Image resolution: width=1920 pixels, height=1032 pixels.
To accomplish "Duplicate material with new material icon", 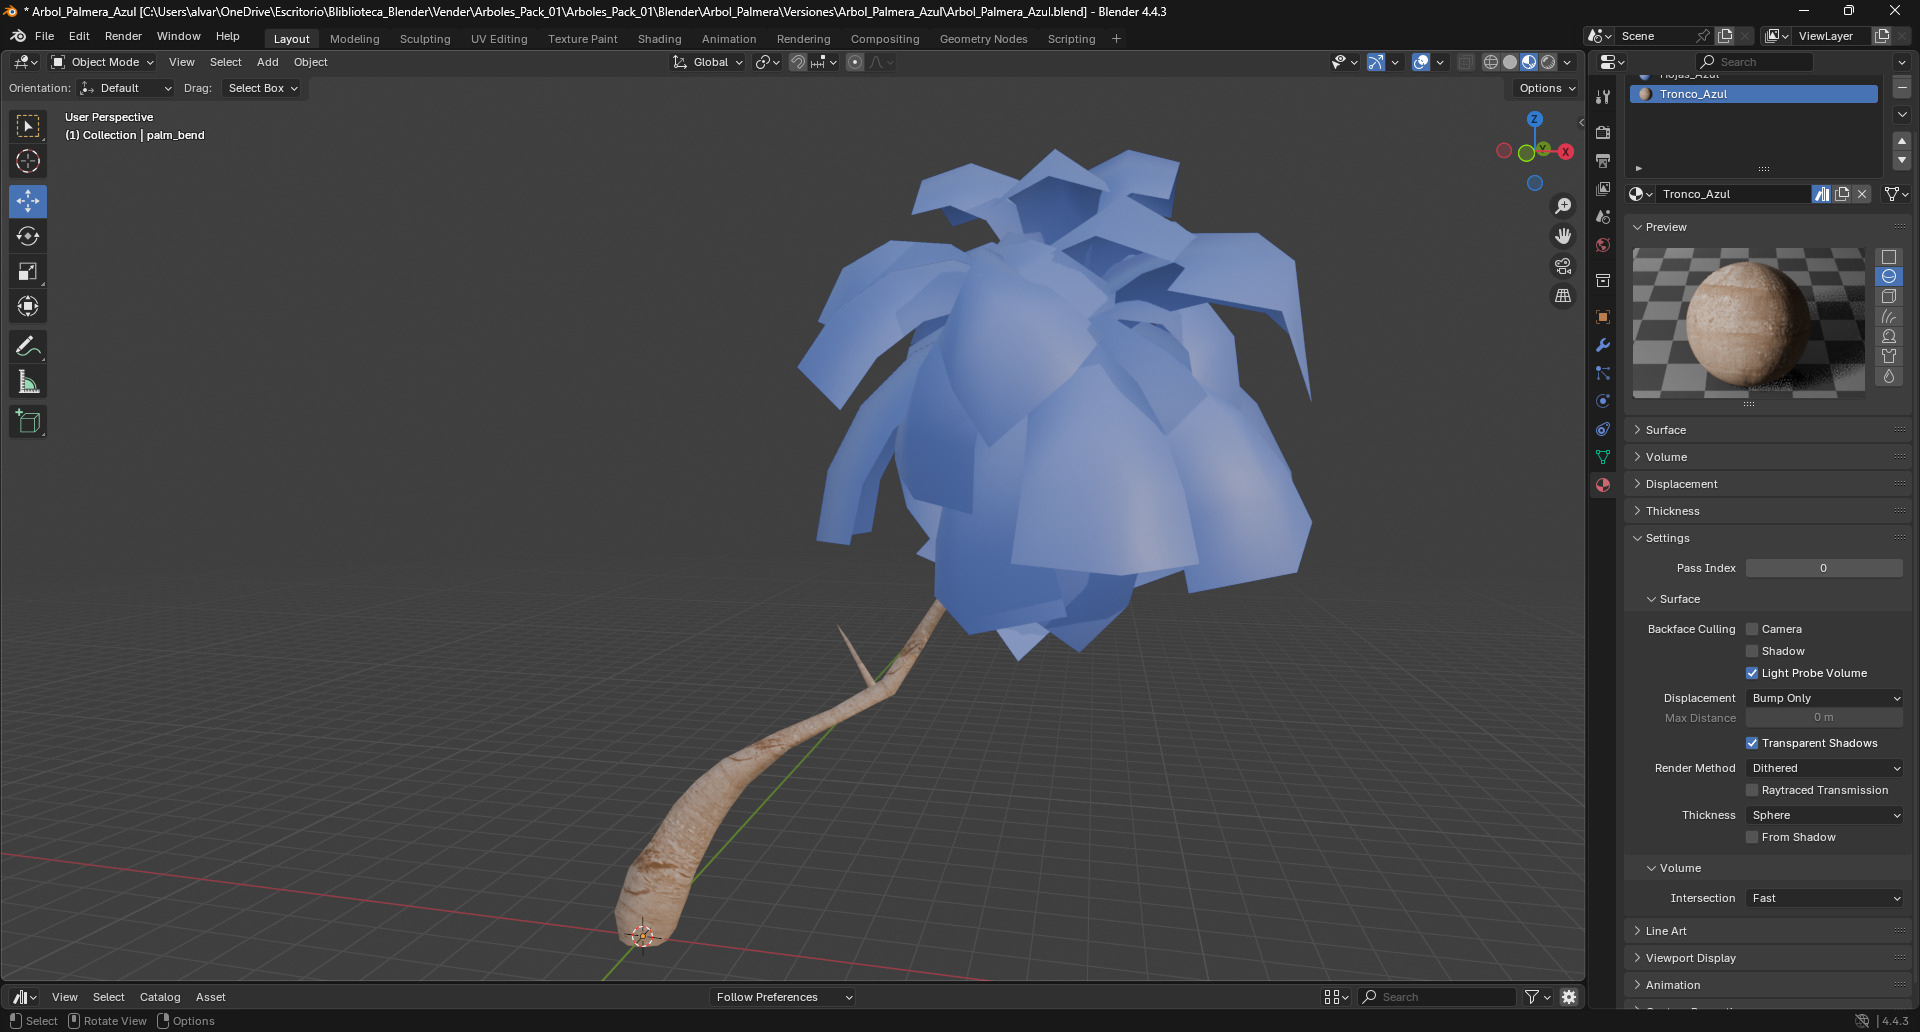I will tap(1842, 194).
